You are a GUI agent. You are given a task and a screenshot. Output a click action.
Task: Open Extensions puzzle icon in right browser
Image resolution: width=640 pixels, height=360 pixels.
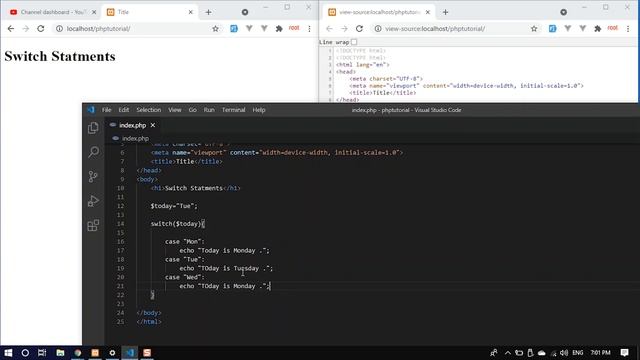pos(598,29)
